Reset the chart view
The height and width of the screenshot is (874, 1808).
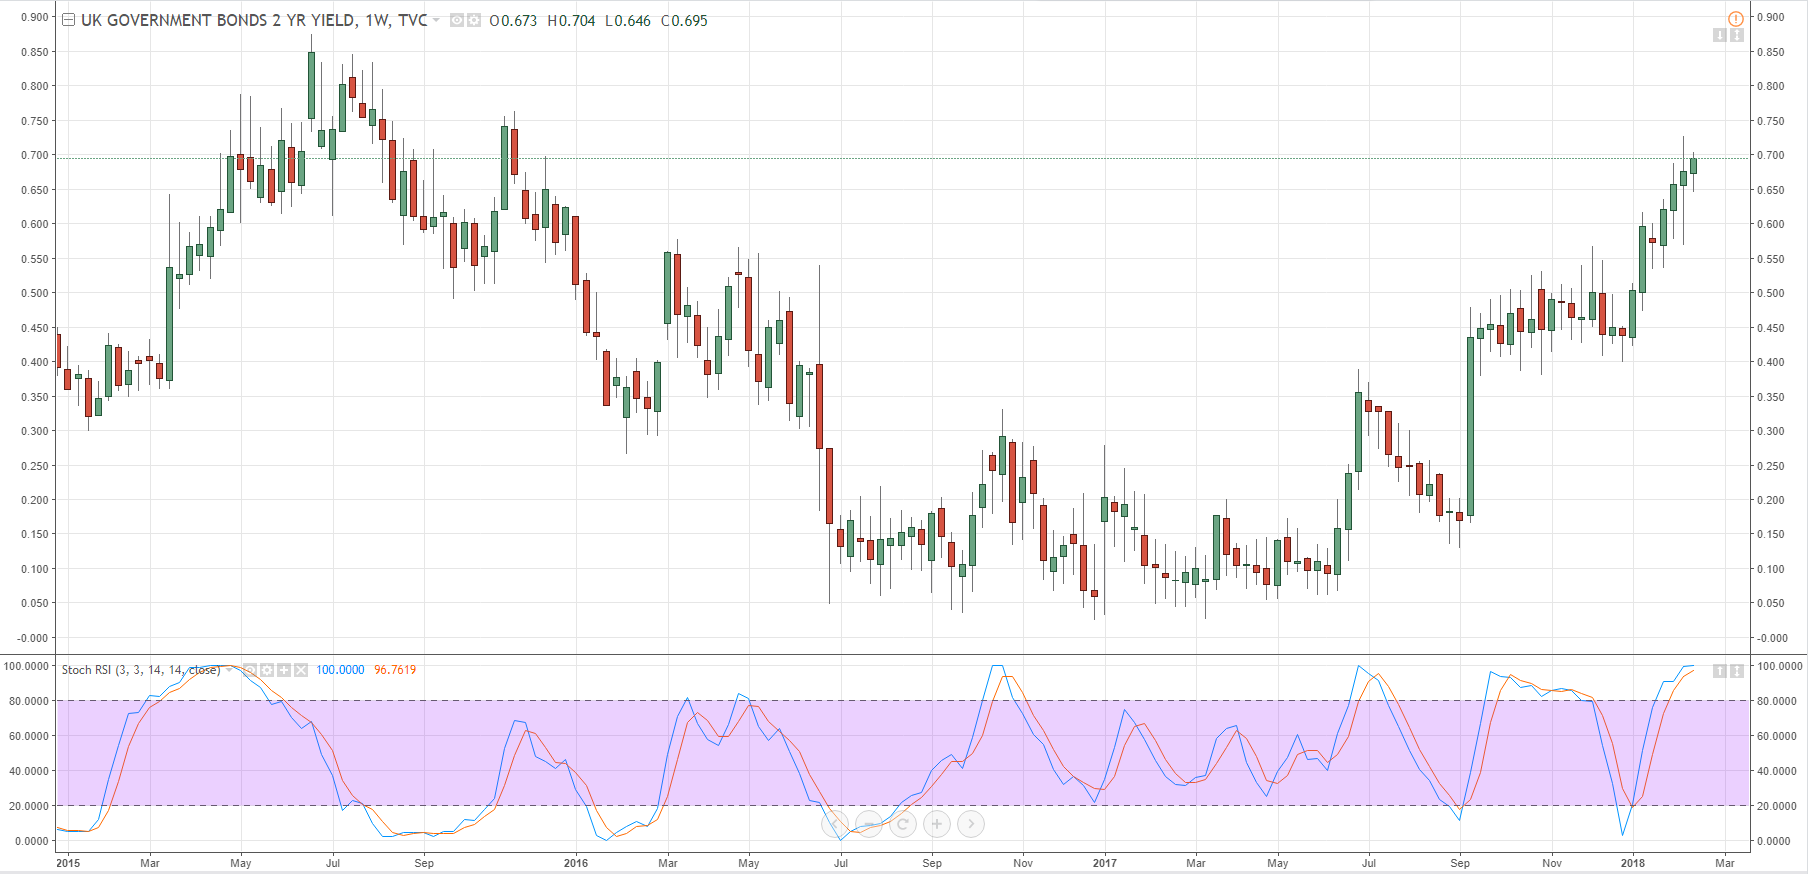click(903, 824)
